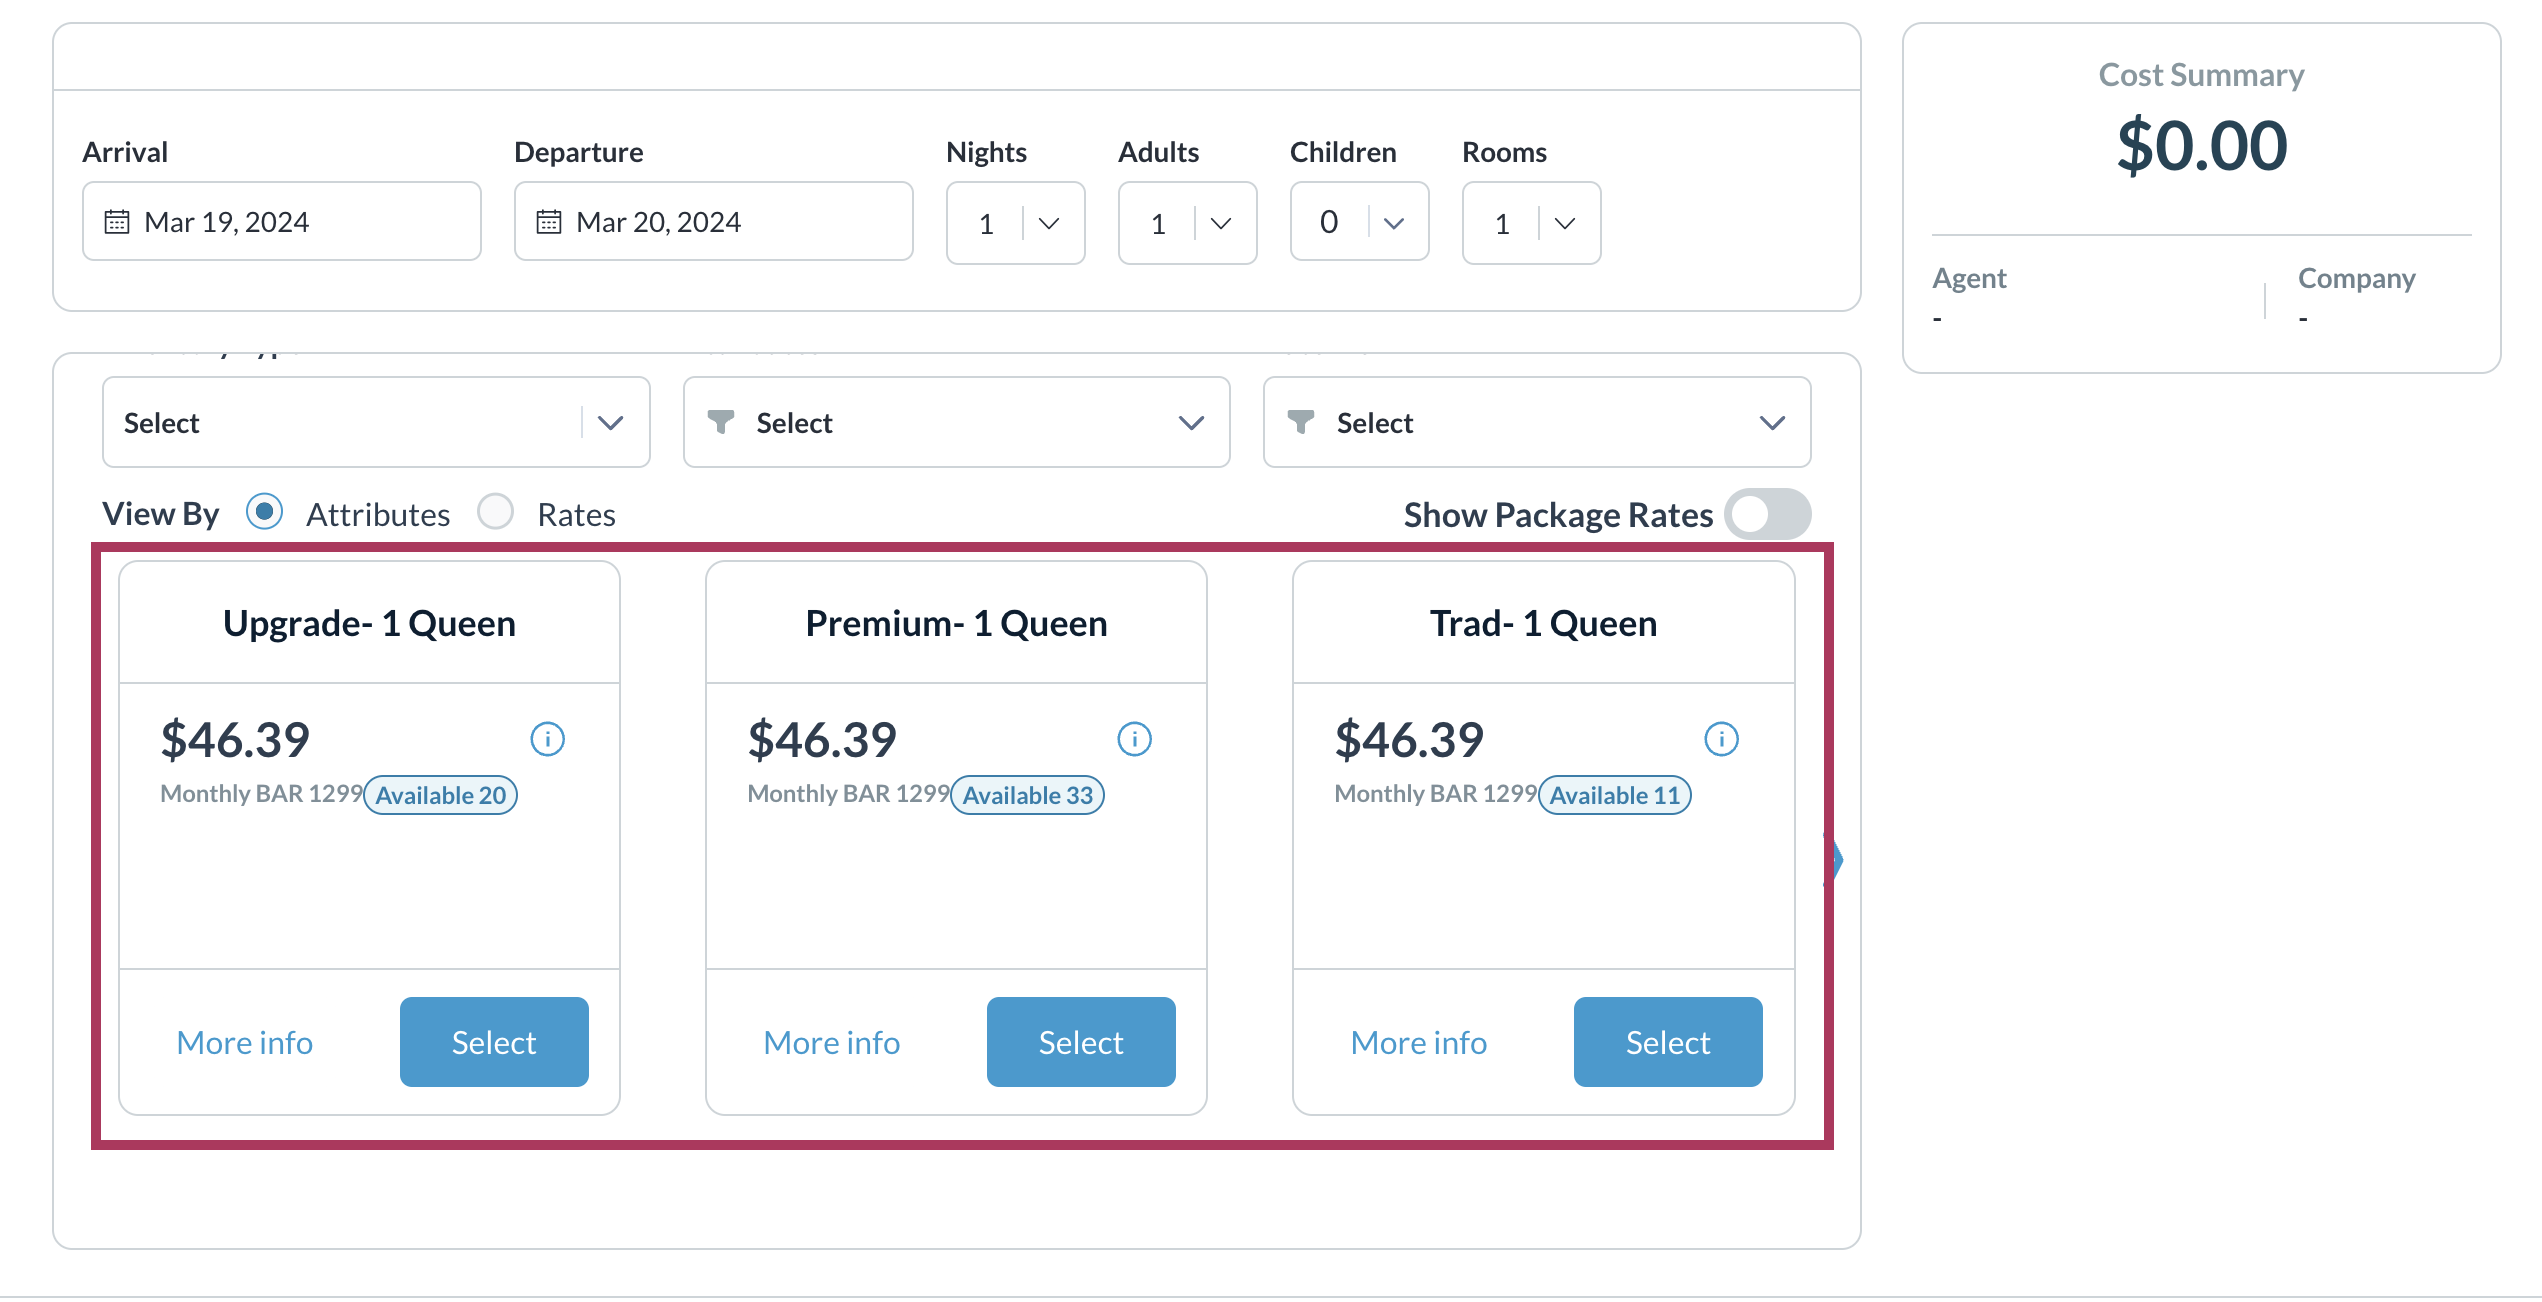Image resolution: width=2542 pixels, height=1302 pixels.
Task: Click the Departure date field
Action: coord(714,221)
